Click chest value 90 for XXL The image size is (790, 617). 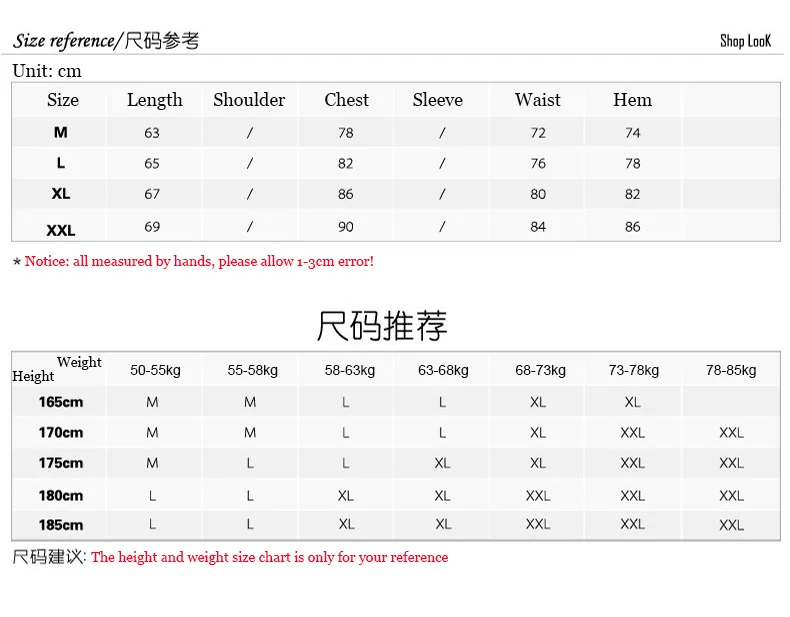(x=346, y=227)
